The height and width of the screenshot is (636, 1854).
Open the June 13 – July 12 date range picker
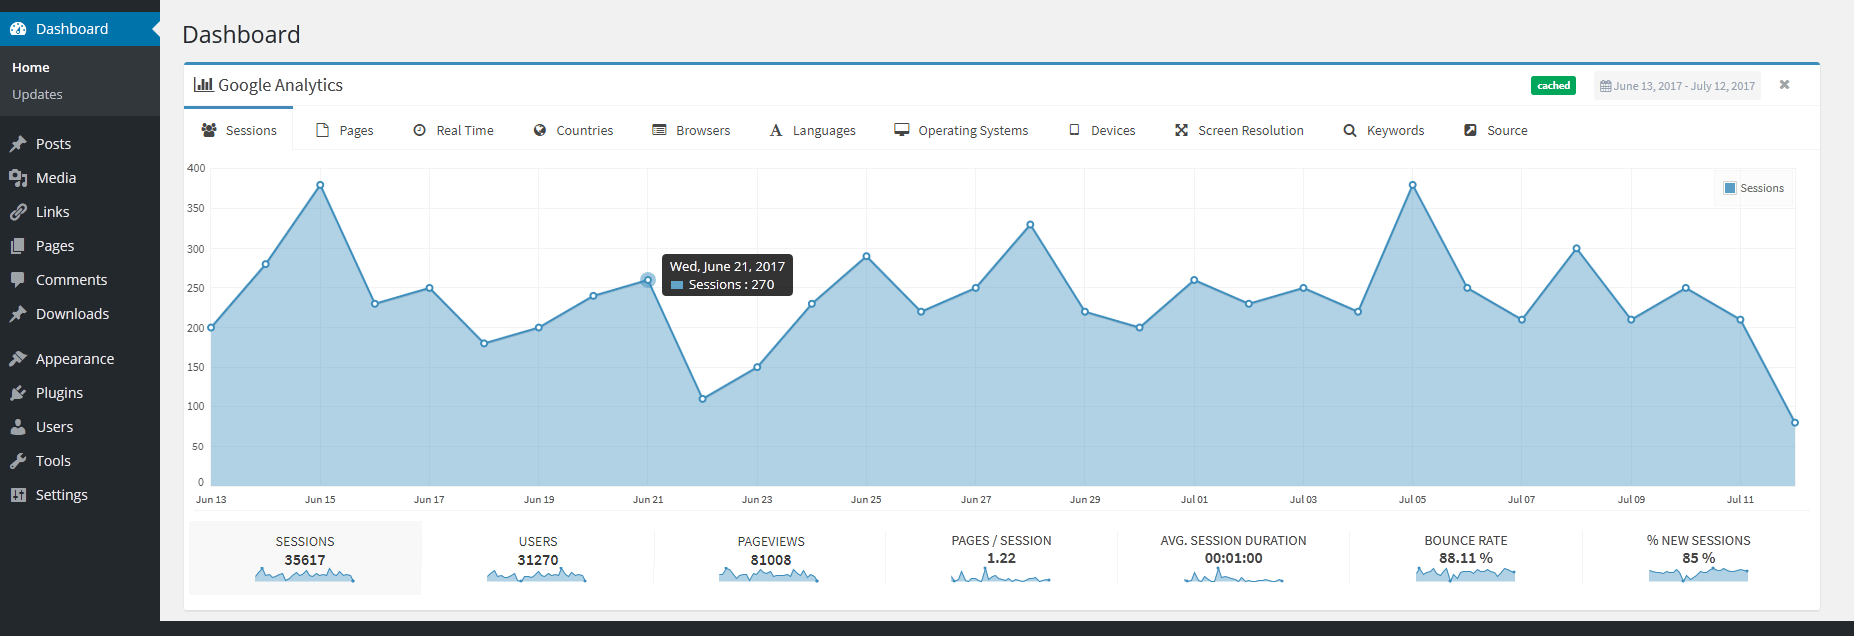(x=1677, y=86)
